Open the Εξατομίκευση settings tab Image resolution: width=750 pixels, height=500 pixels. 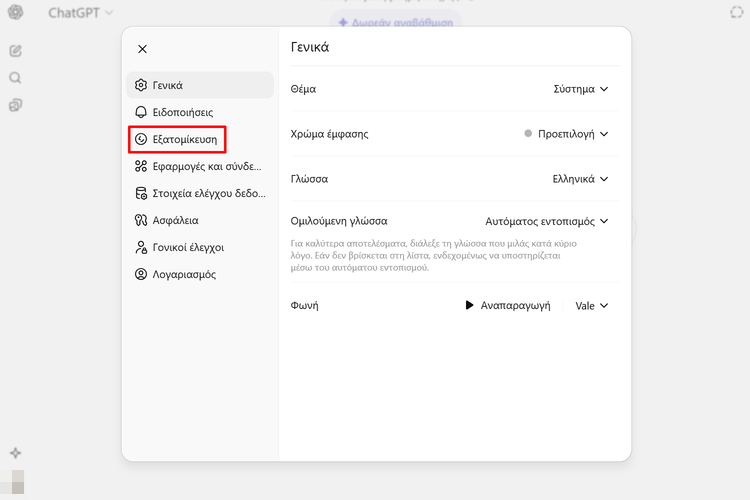click(x=178, y=139)
